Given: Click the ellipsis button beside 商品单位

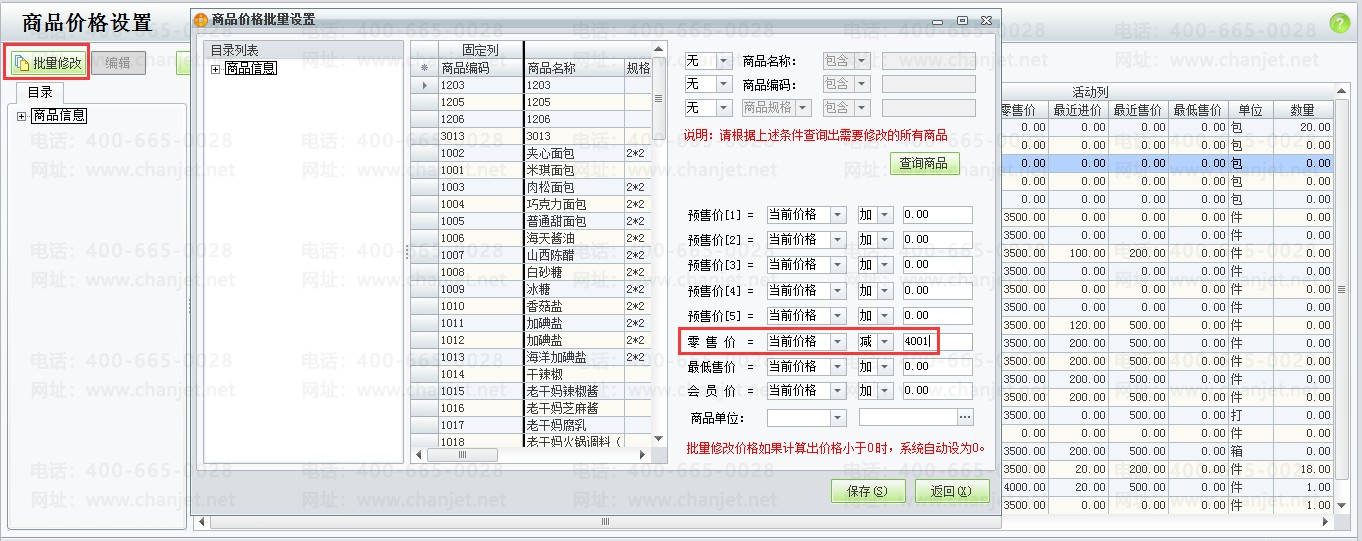Looking at the screenshot, I should click(x=965, y=417).
